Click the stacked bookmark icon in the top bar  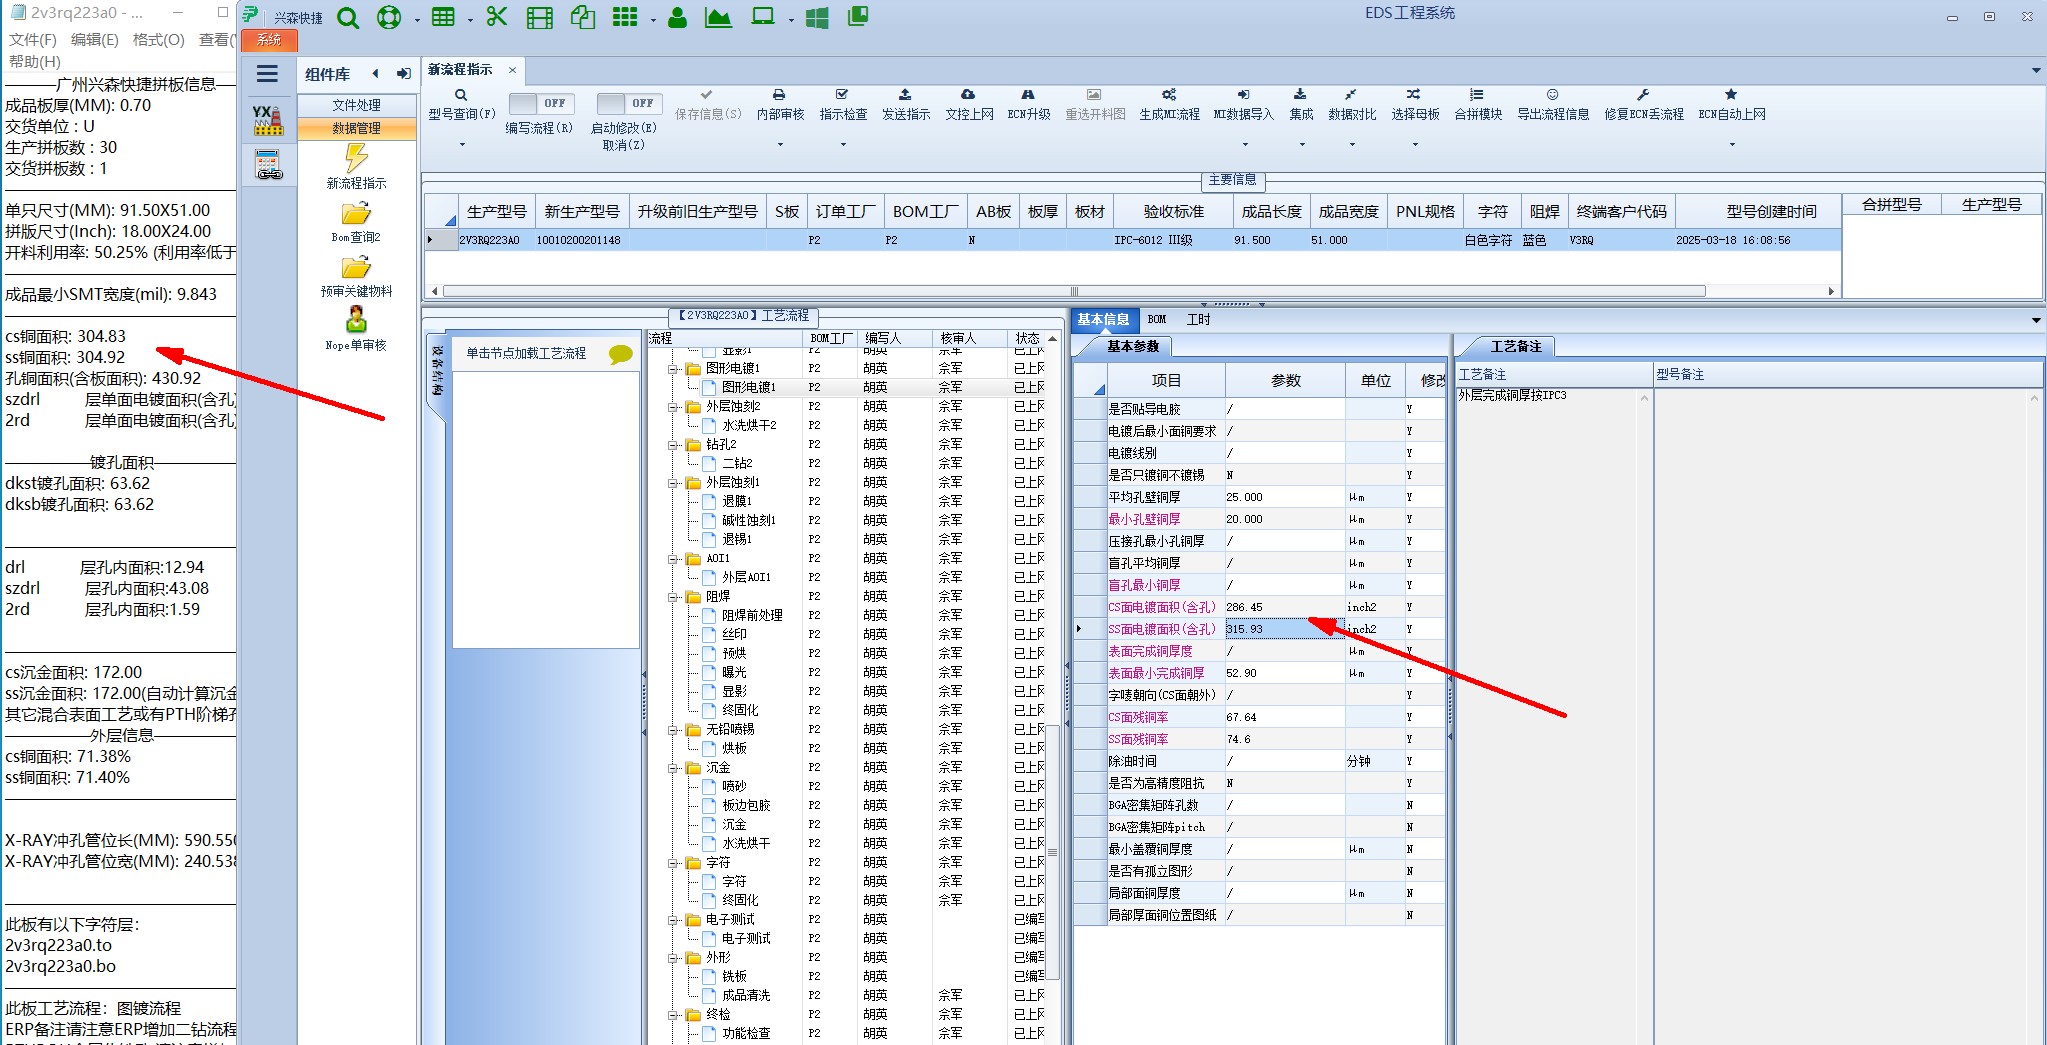tap(858, 17)
